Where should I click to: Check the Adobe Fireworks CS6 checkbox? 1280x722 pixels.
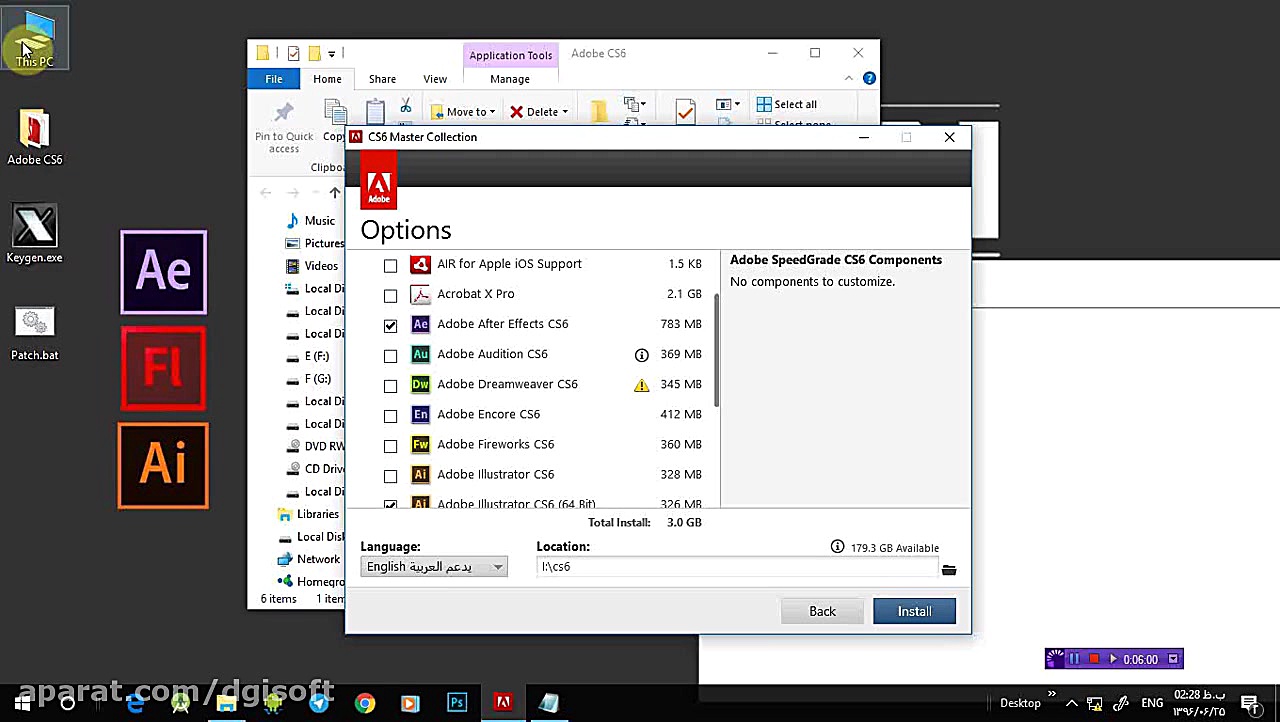pos(390,445)
